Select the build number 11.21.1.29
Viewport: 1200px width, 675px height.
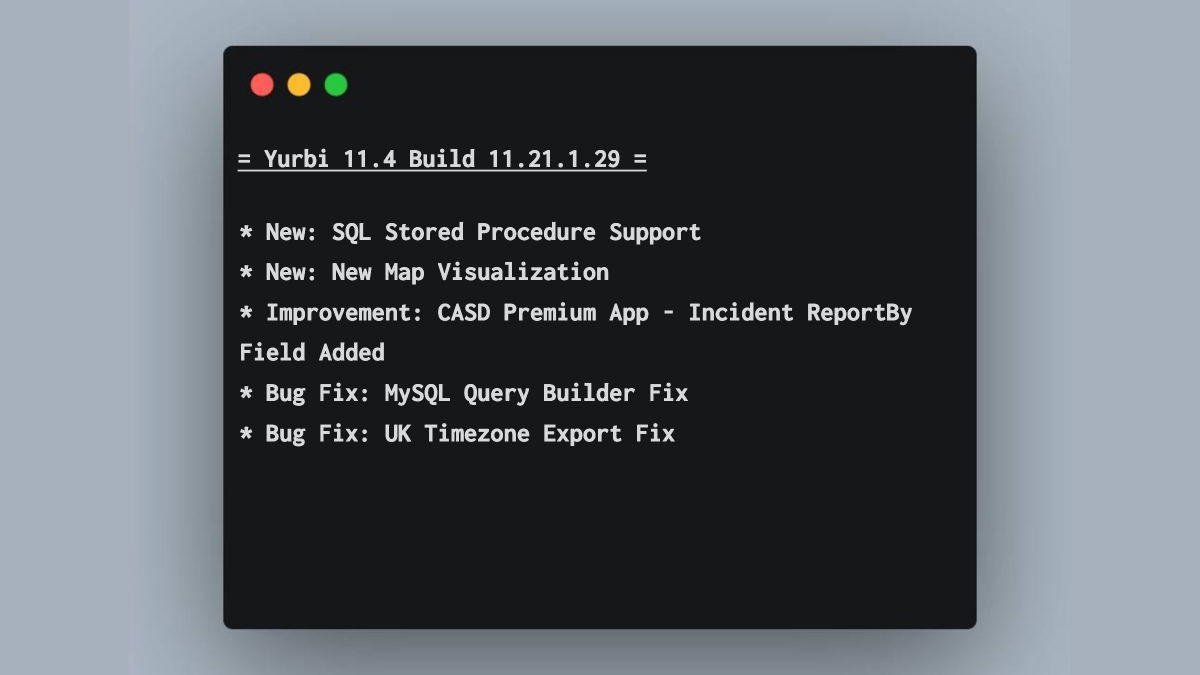tap(555, 159)
